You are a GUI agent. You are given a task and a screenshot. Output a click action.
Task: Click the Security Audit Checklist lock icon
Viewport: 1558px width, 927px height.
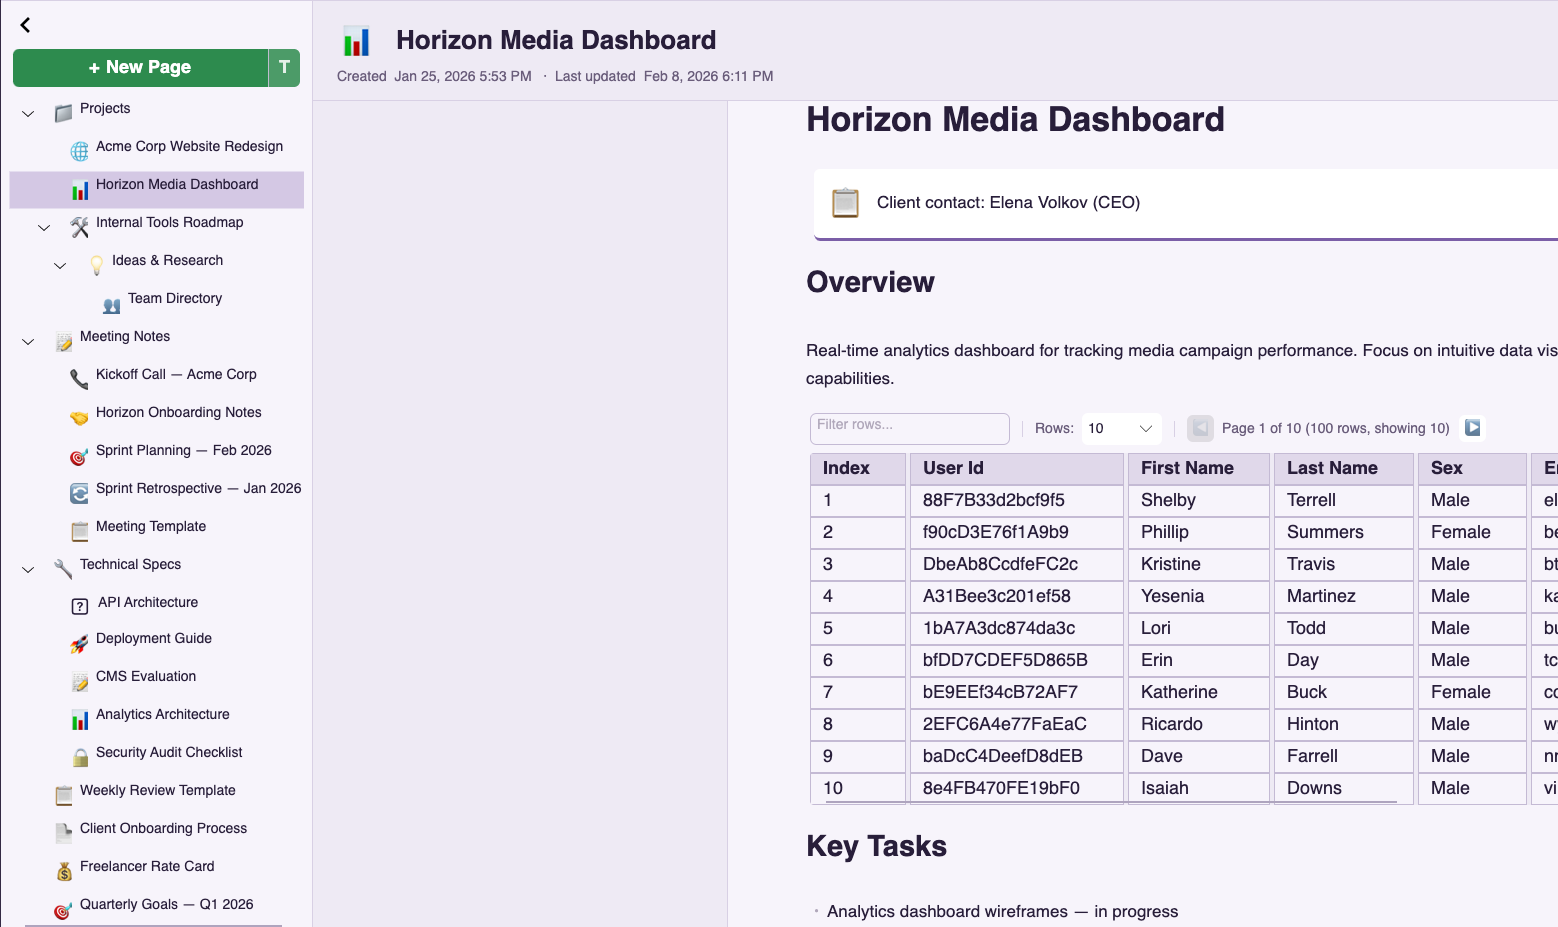tap(80, 753)
